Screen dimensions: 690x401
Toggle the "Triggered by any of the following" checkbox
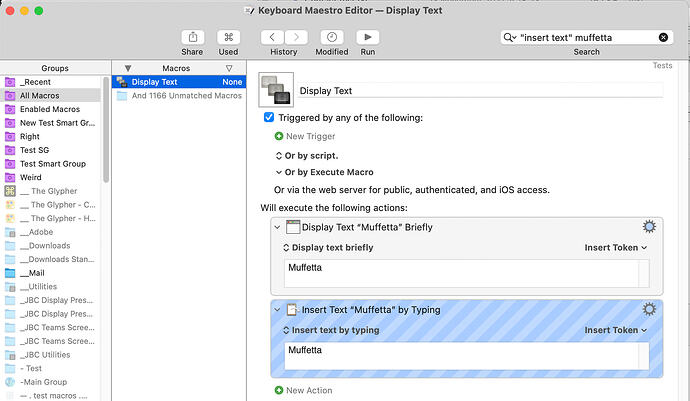(x=268, y=117)
